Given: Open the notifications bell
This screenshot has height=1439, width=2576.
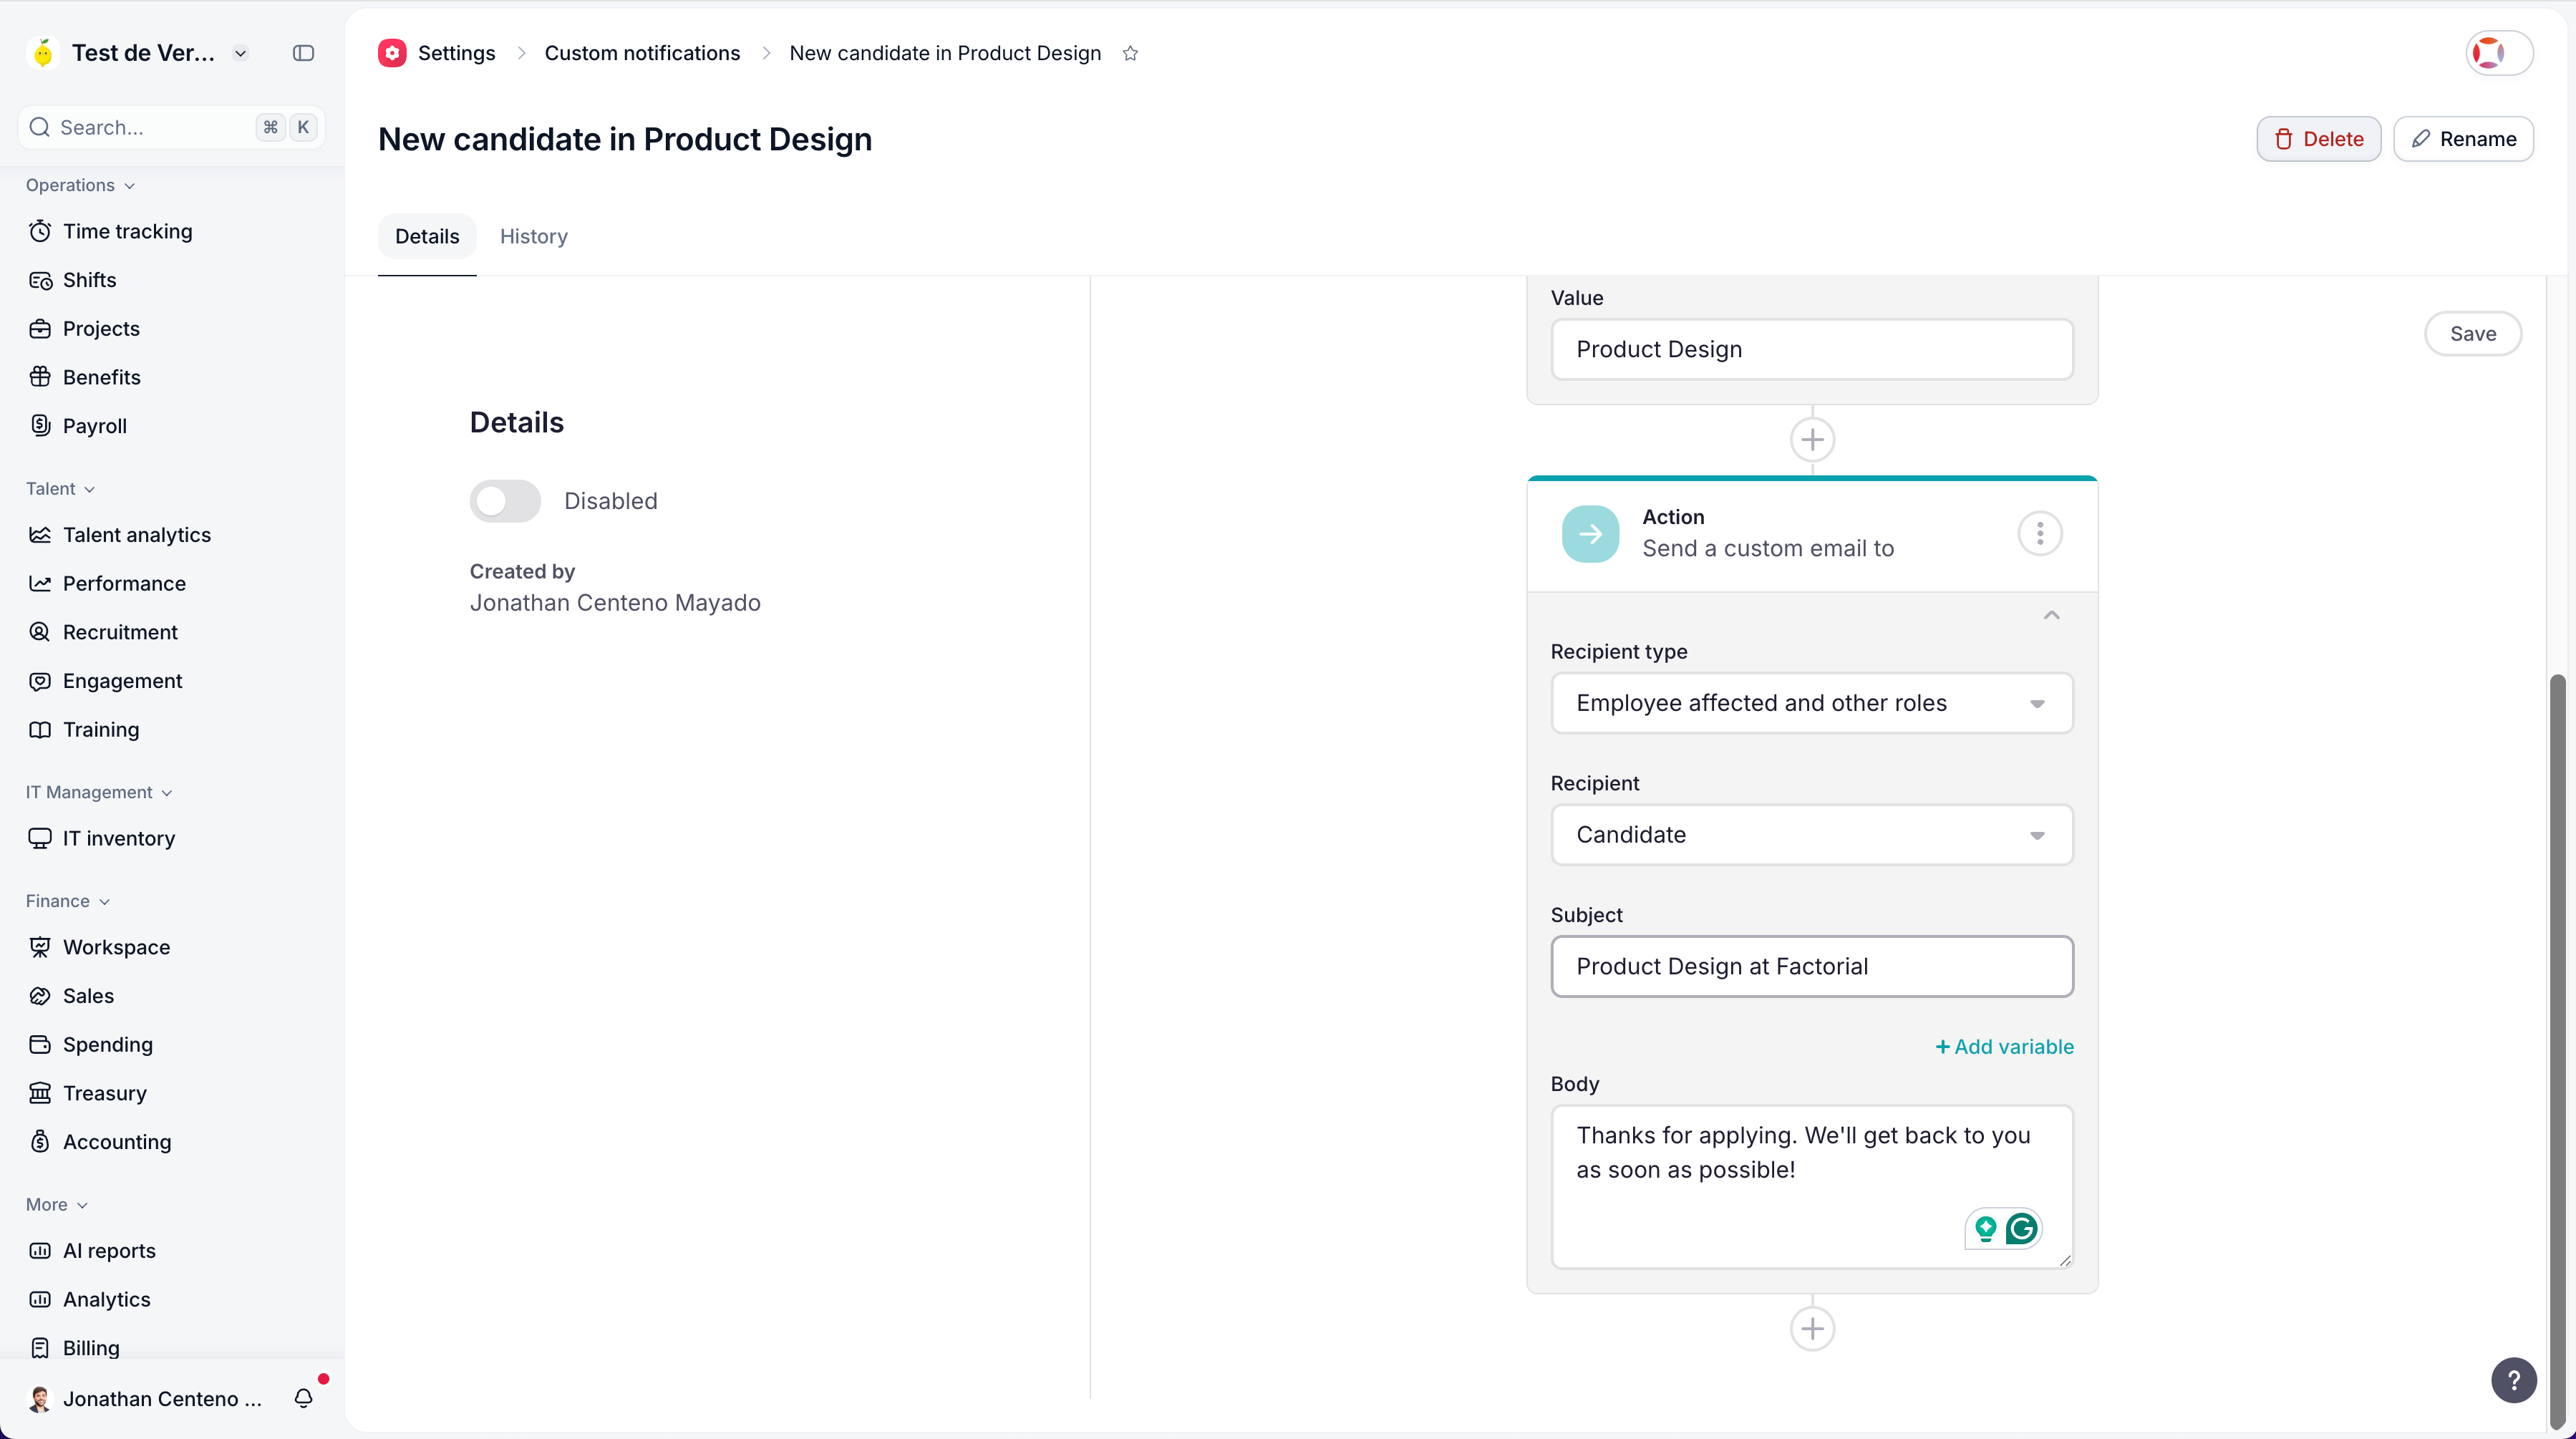Looking at the screenshot, I should pos(304,1398).
